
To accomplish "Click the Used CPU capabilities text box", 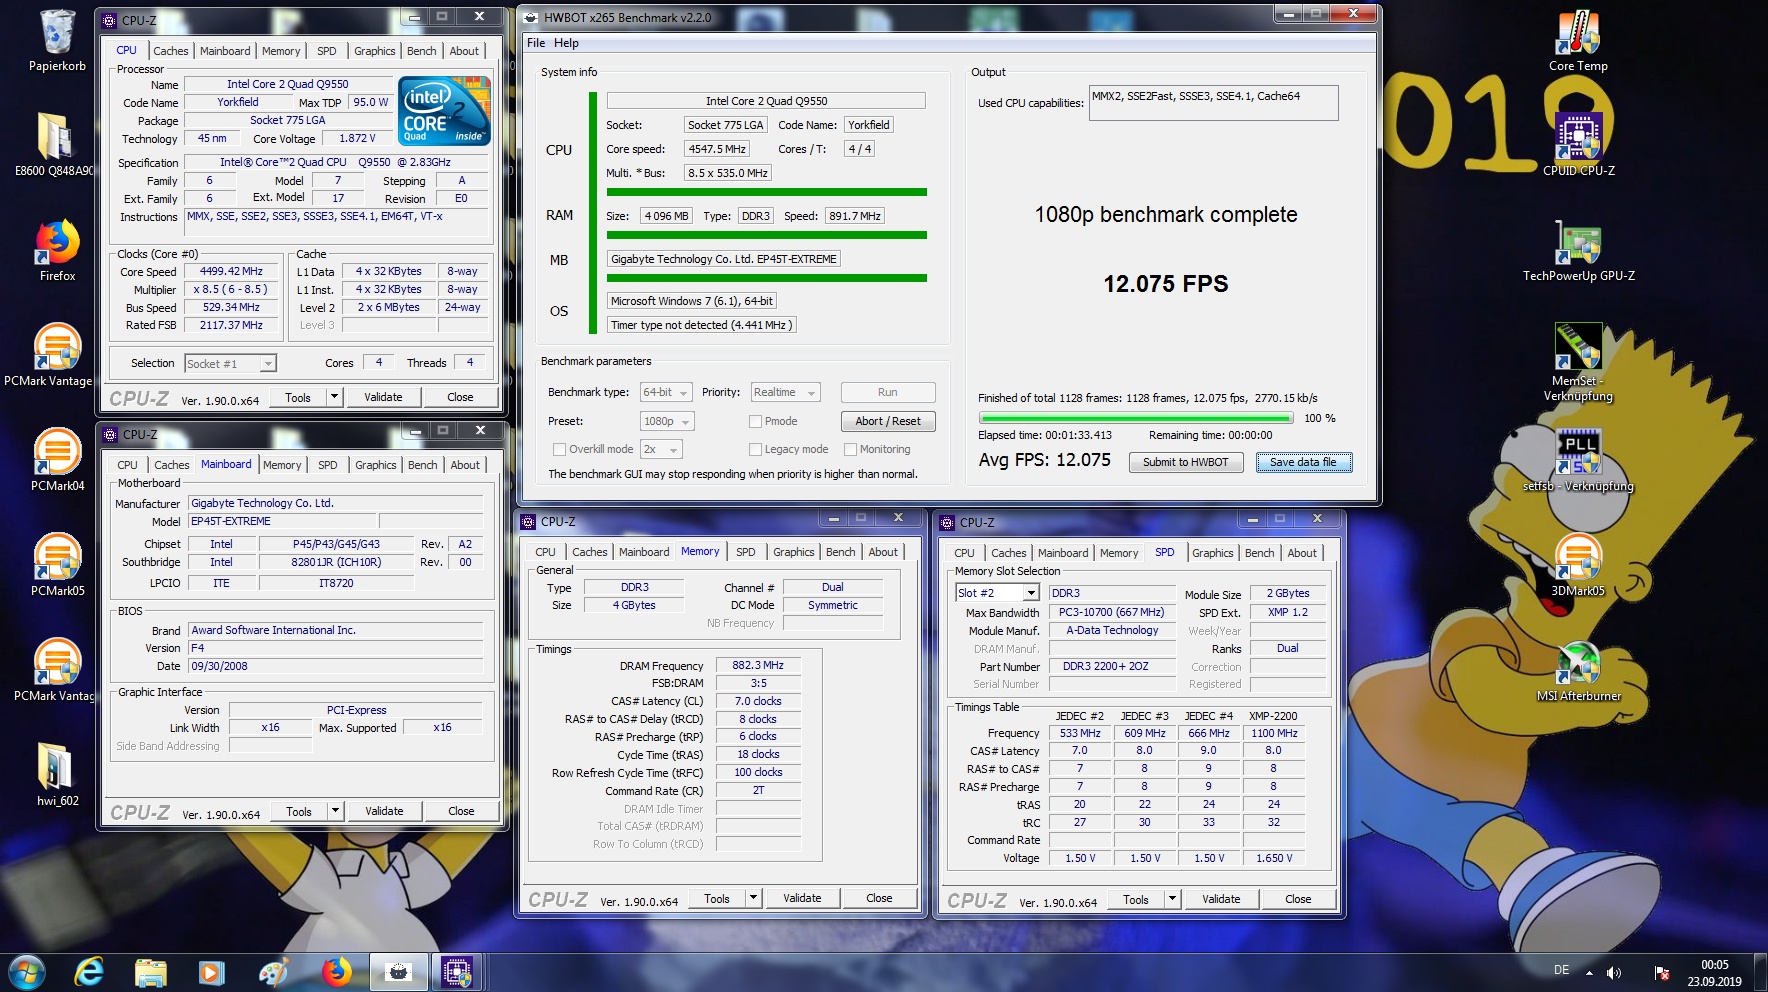I will click(x=1213, y=103).
